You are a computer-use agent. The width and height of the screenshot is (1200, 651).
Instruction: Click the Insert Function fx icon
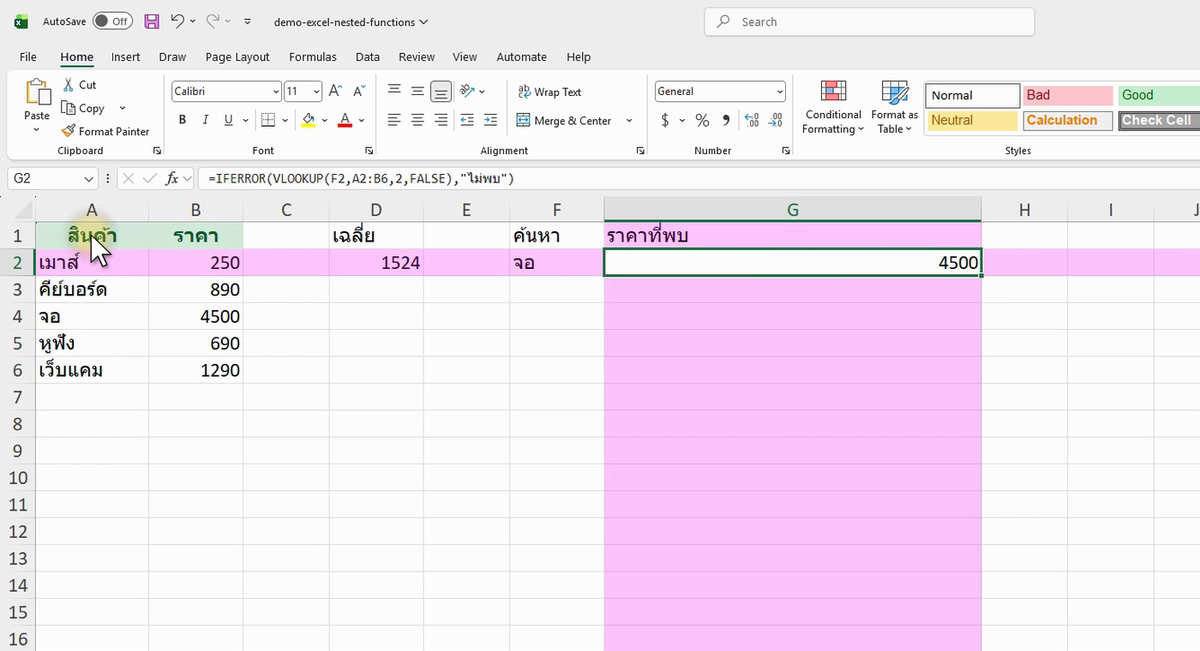point(173,178)
